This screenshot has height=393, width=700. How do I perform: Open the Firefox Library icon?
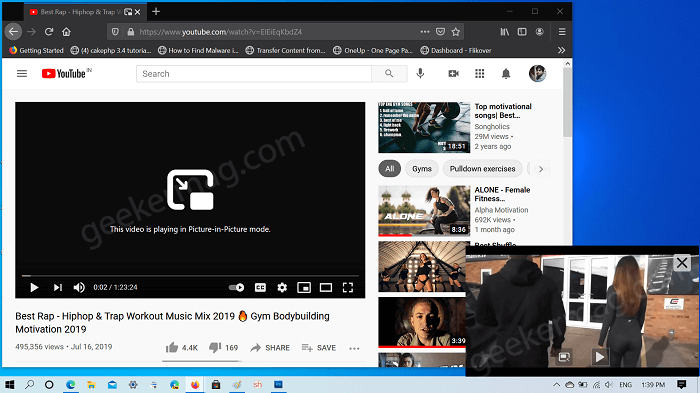click(x=504, y=32)
